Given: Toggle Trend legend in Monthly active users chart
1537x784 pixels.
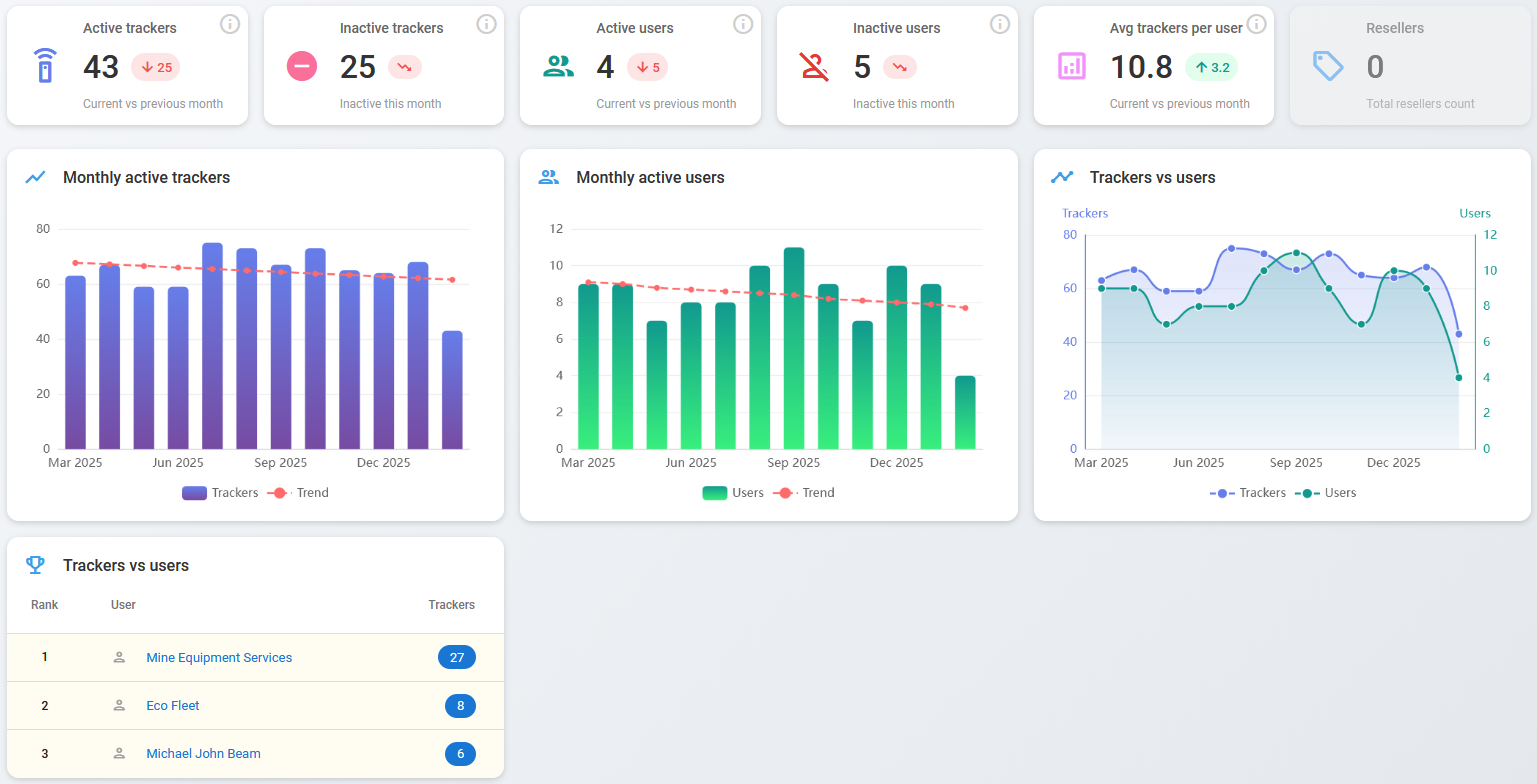Looking at the screenshot, I should point(804,493).
